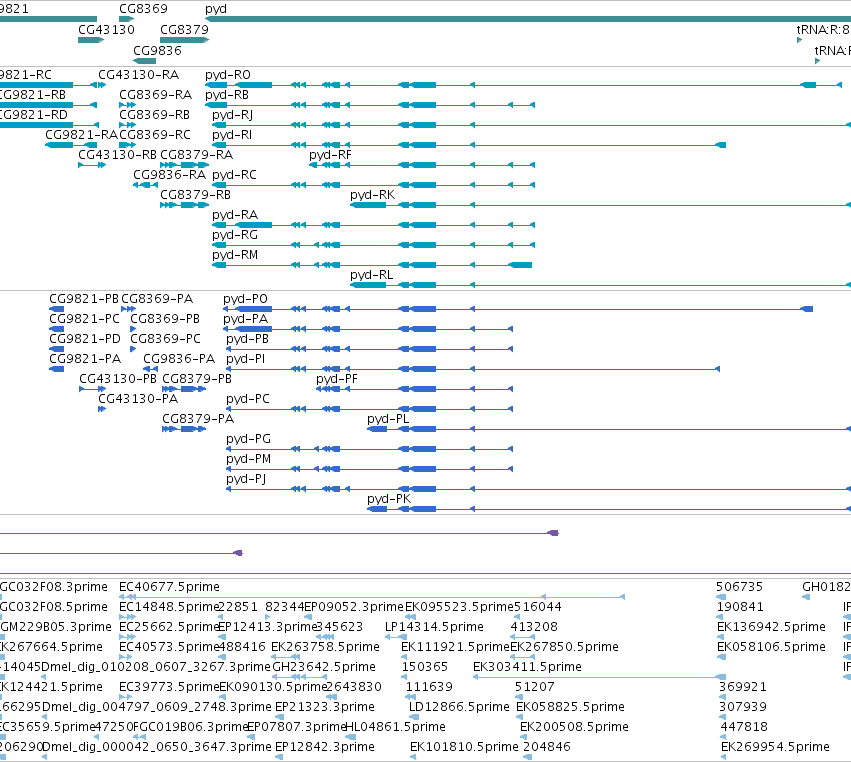The height and width of the screenshot is (762, 851).
Task: Click the EP09052.3prime EST label
Action: pyautogui.click(x=354, y=608)
